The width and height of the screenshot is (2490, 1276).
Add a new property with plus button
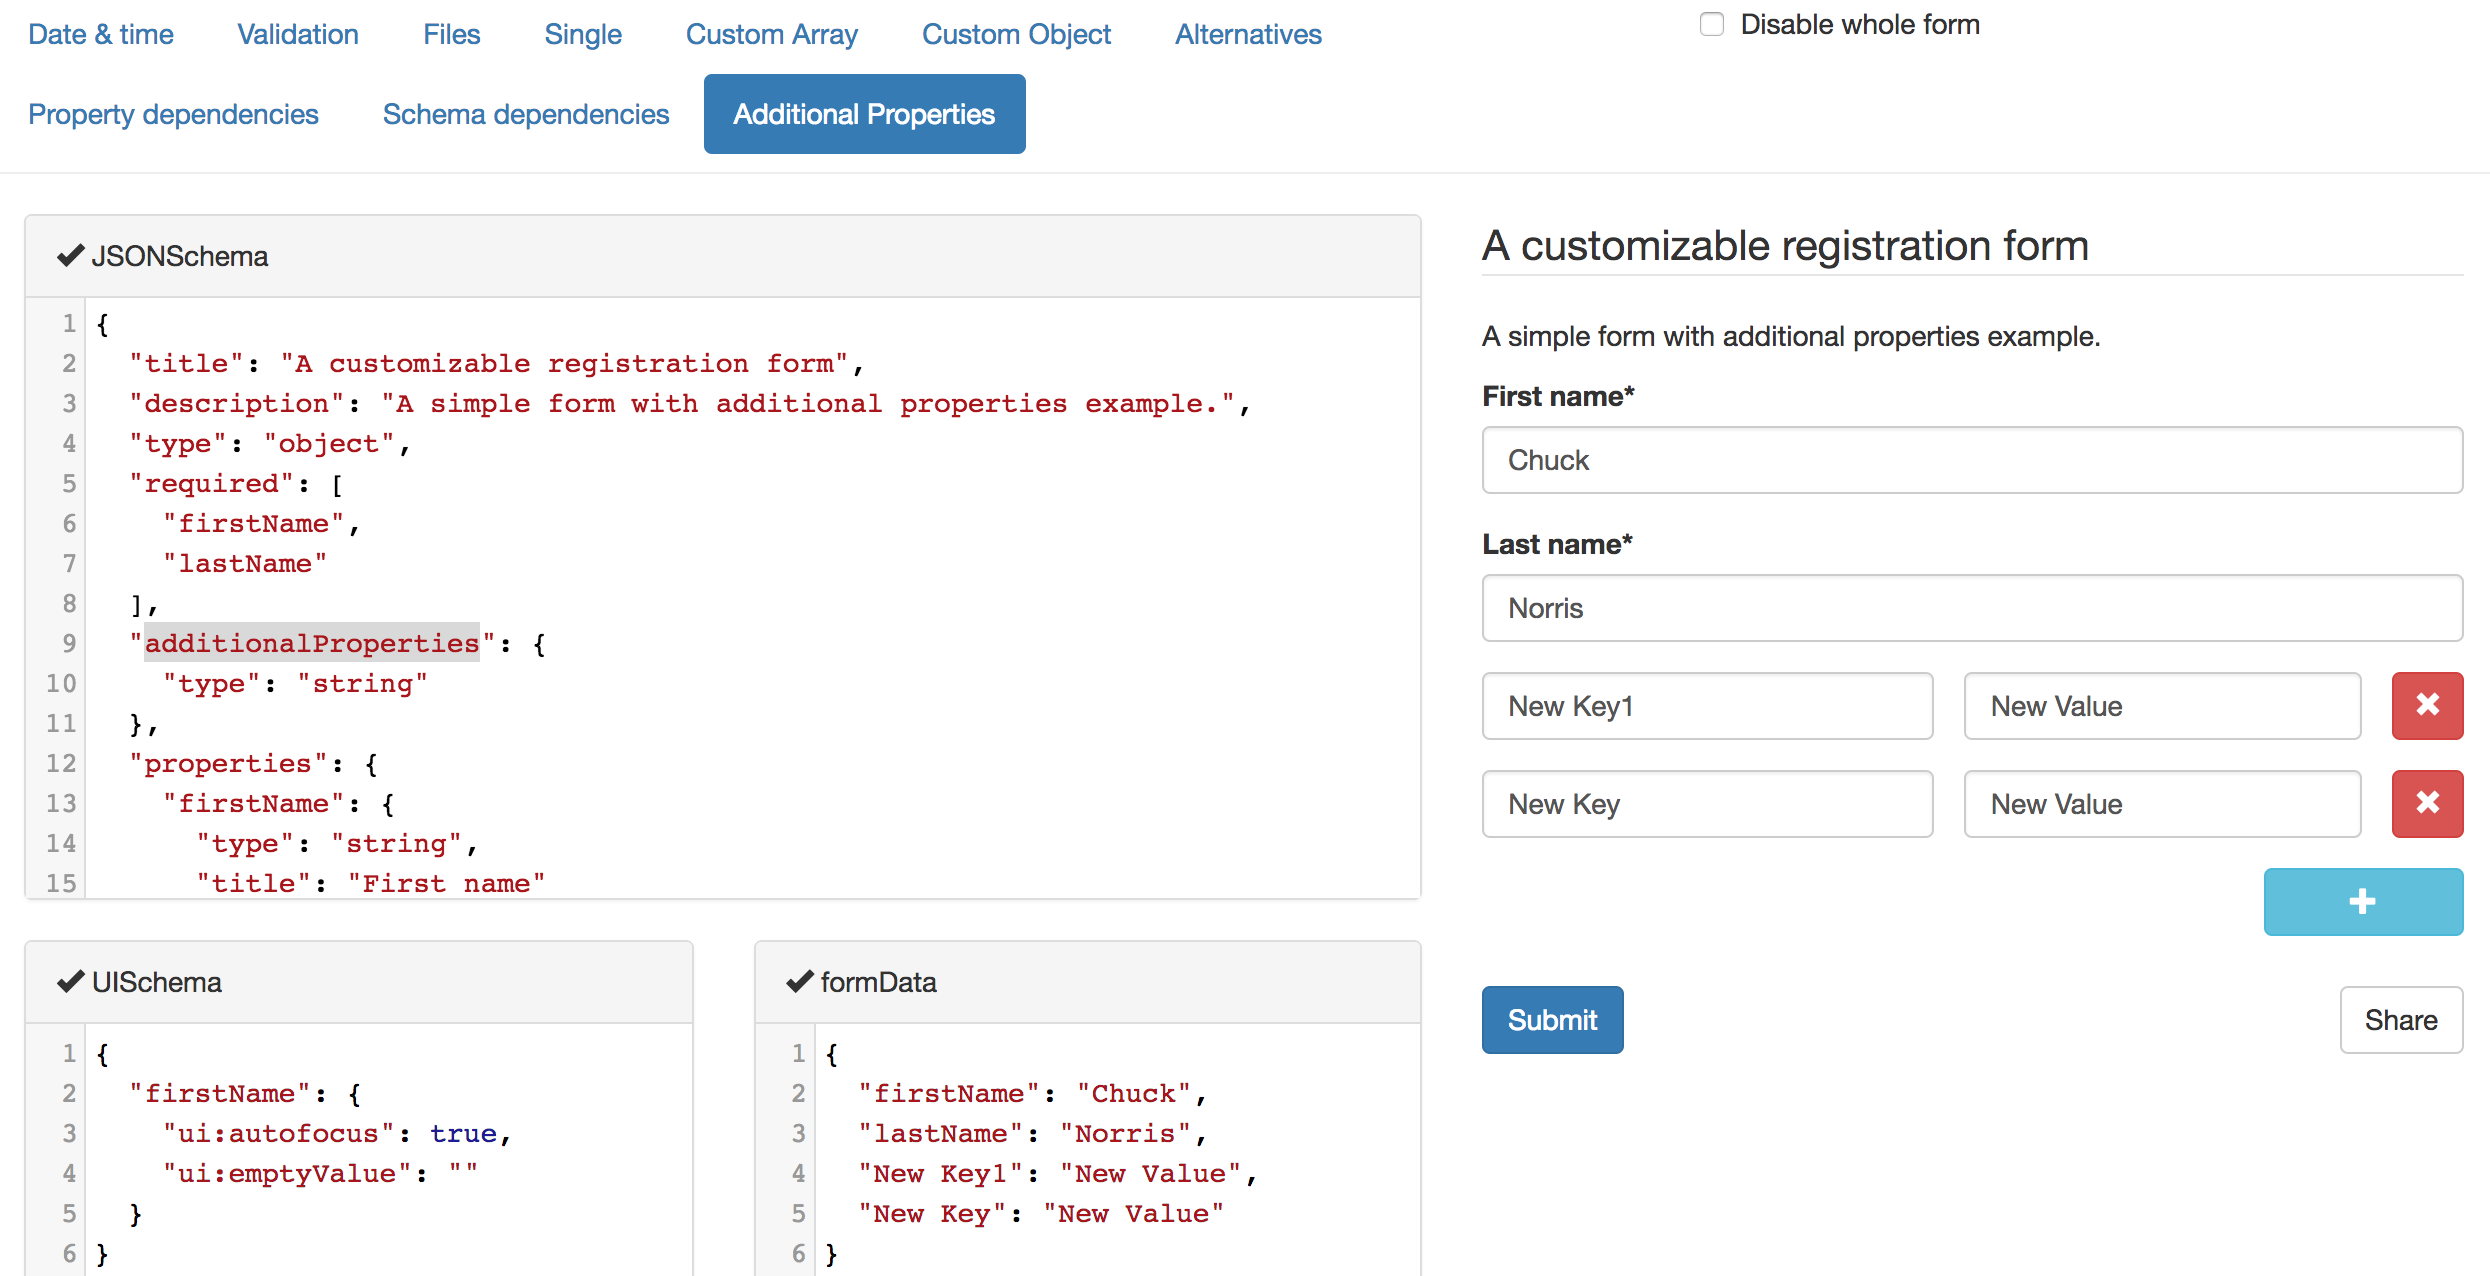click(2362, 902)
